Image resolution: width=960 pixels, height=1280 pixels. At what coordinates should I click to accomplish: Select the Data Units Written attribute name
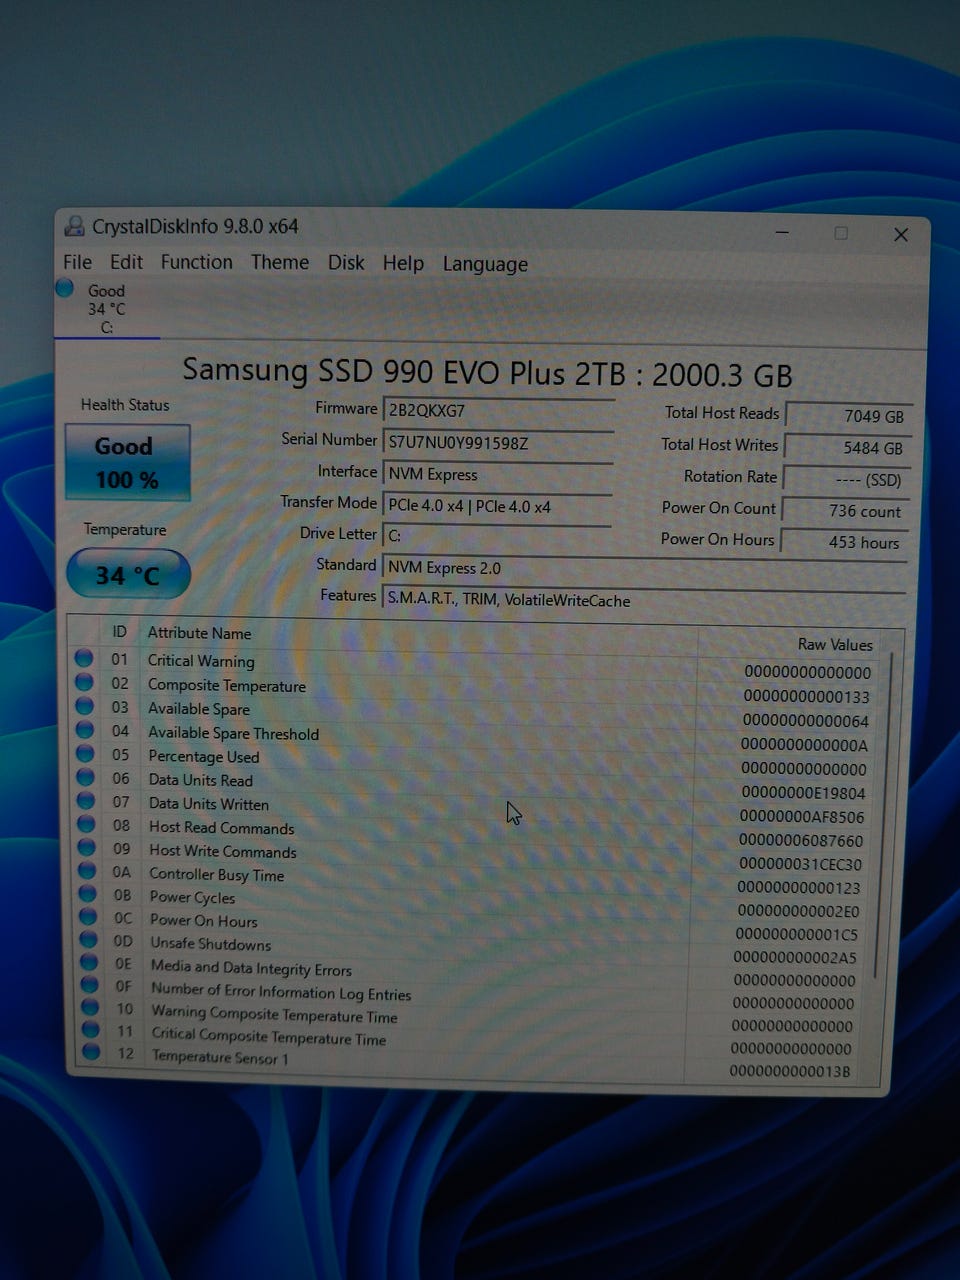click(x=209, y=804)
